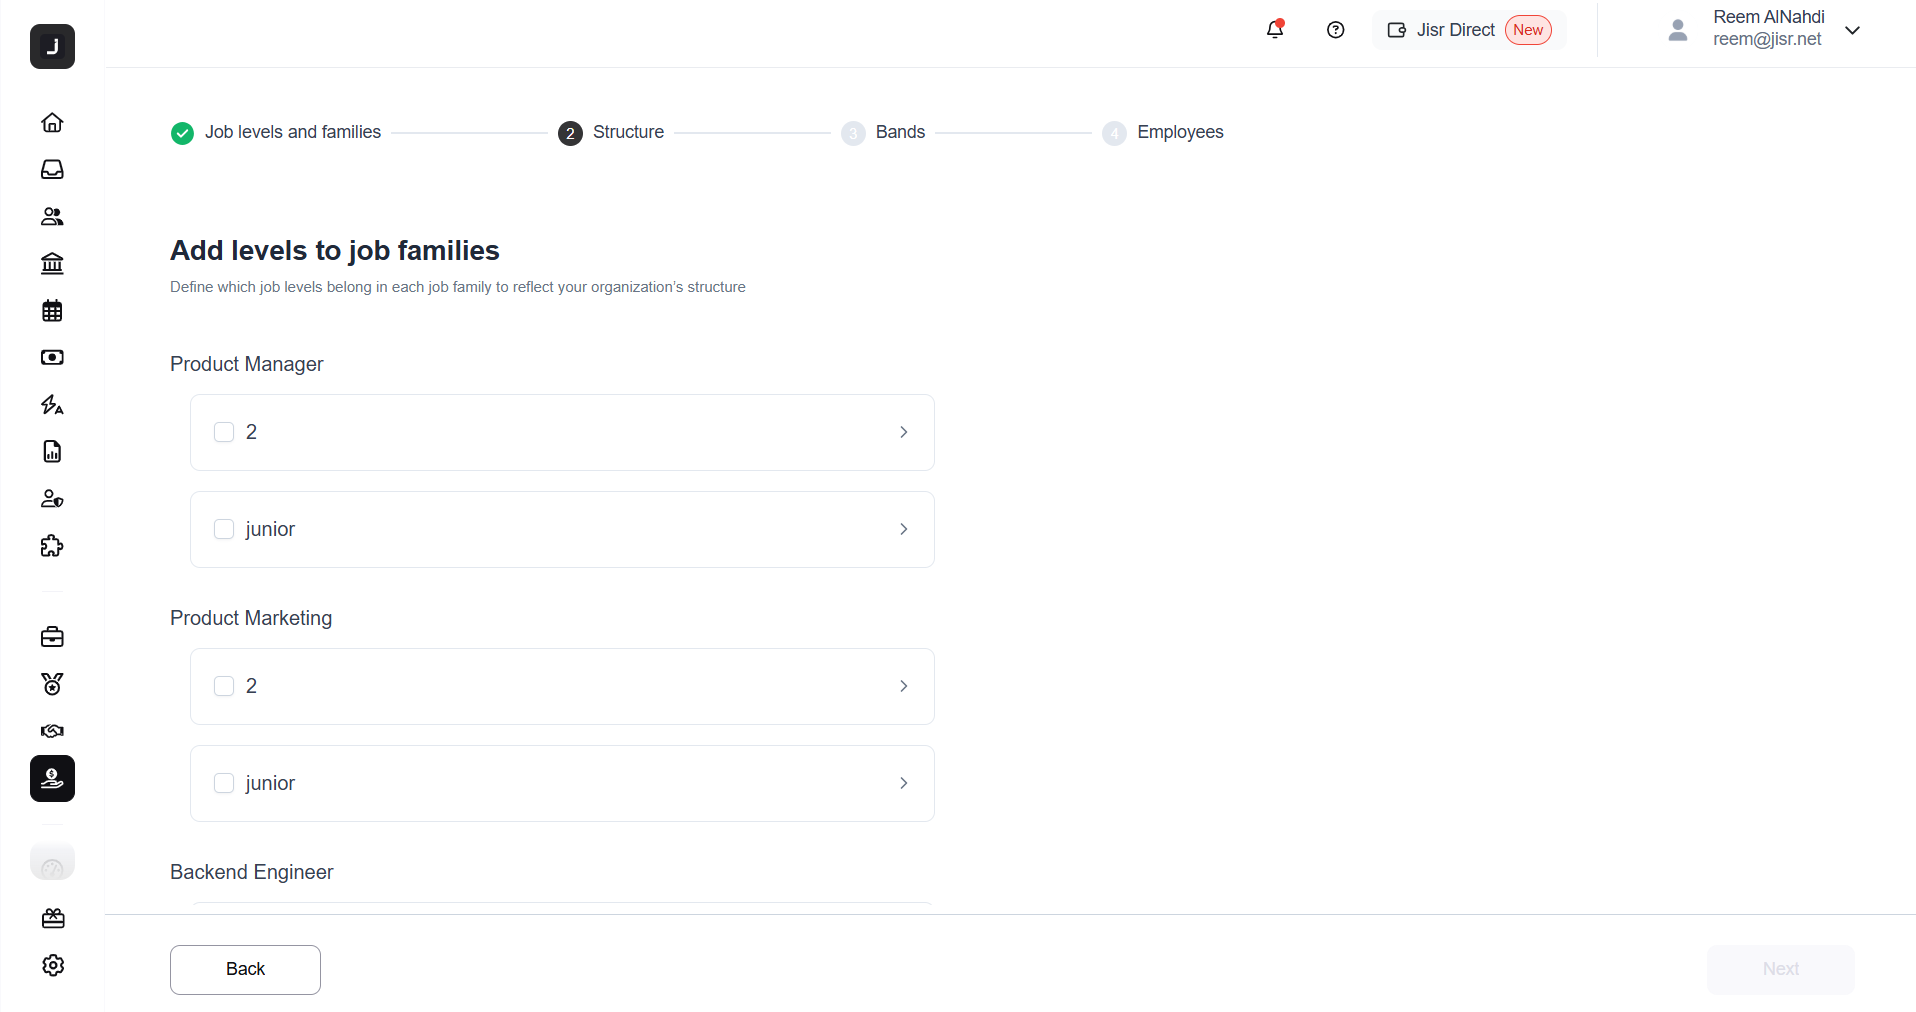Open the notifications bell
This screenshot has height=1012, width=1916.
(x=1275, y=30)
